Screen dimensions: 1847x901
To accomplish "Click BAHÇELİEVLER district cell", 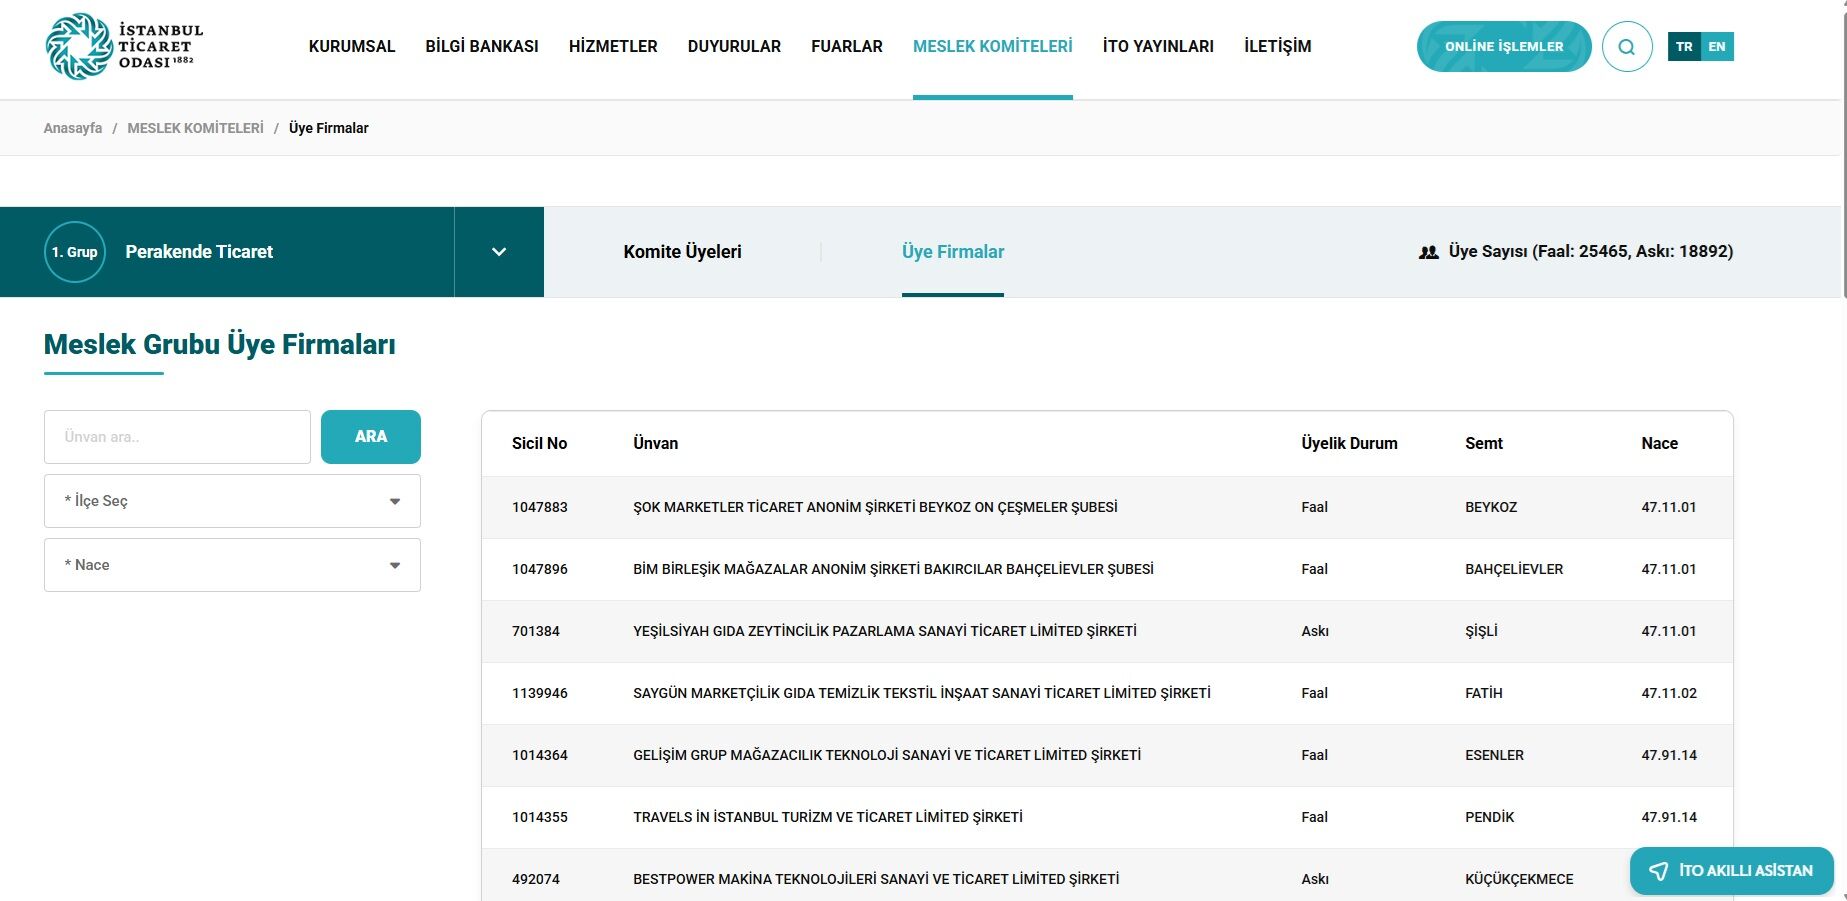I will [1514, 569].
